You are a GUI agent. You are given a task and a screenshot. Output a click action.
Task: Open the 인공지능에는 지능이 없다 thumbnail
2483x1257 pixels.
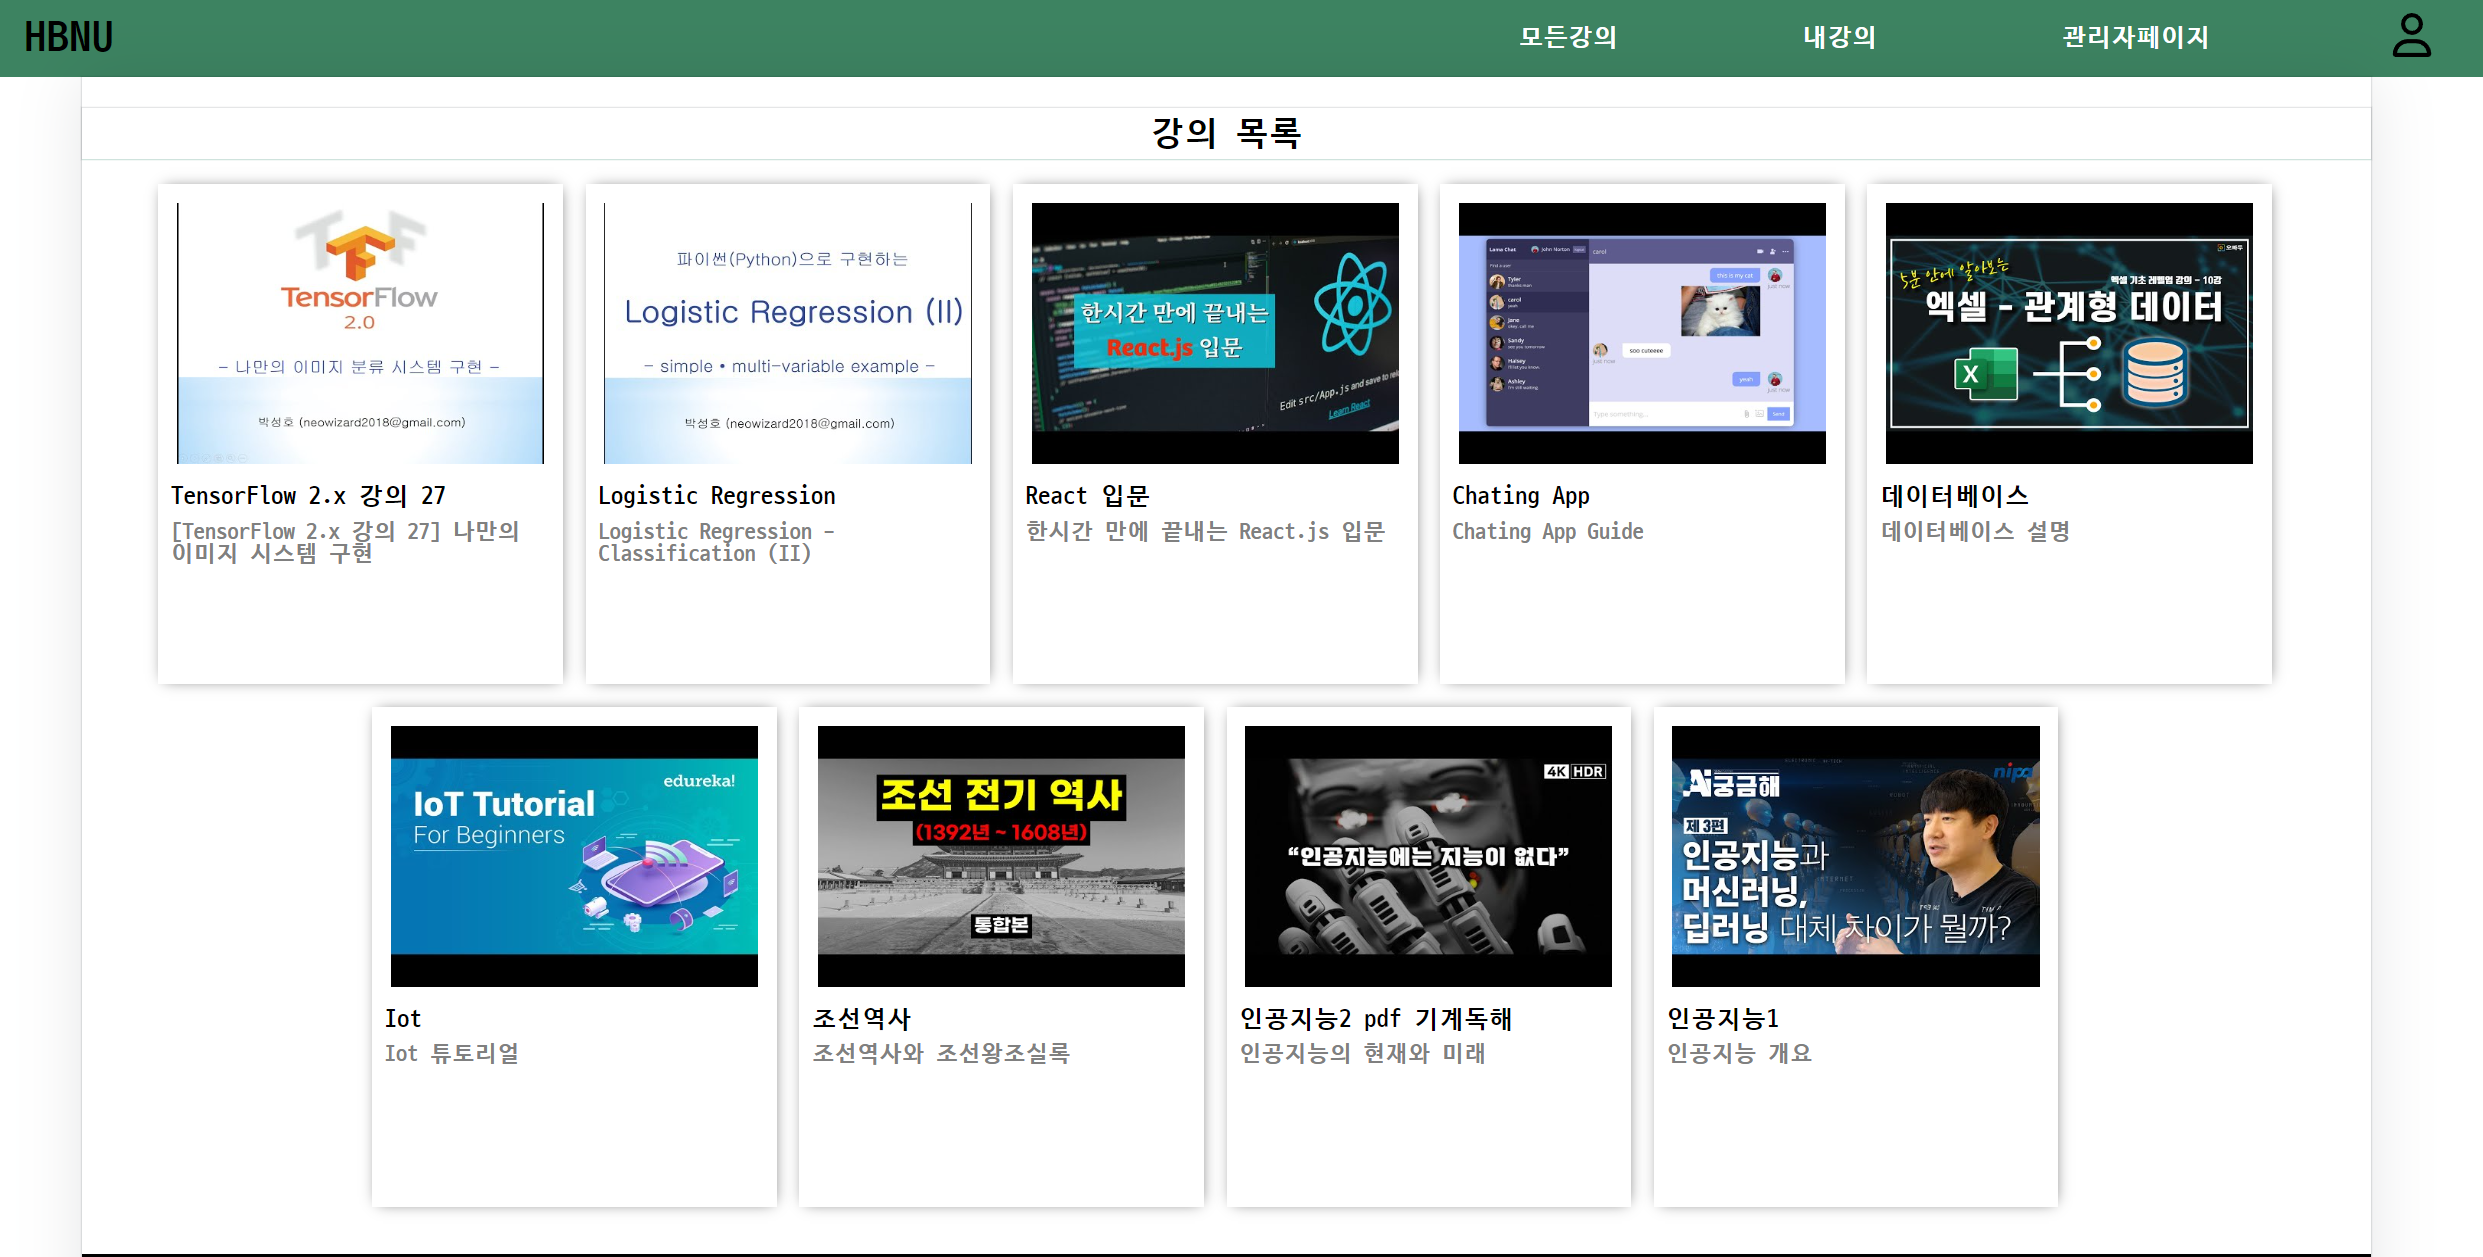click(1428, 856)
